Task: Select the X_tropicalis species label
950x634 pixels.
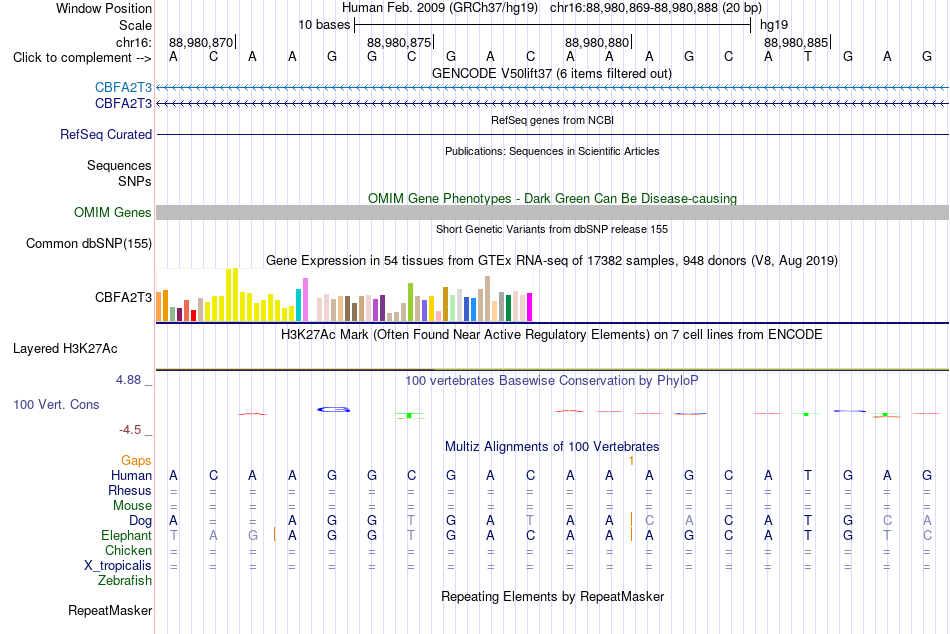Action: click(x=118, y=566)
